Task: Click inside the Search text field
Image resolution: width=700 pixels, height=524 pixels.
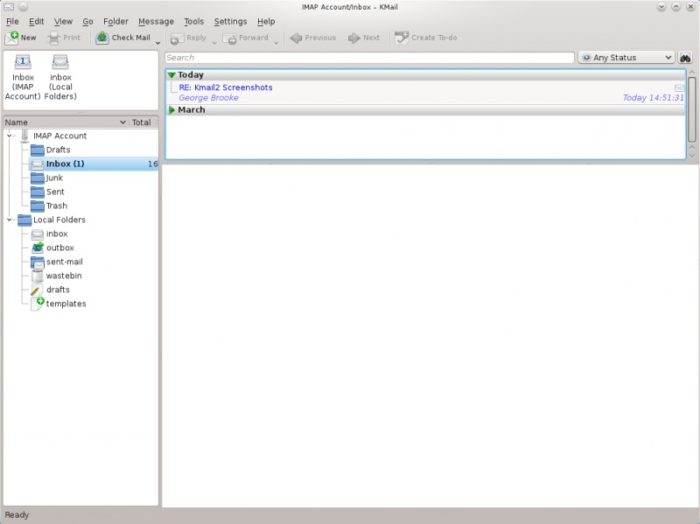Action: coord(368,58)
